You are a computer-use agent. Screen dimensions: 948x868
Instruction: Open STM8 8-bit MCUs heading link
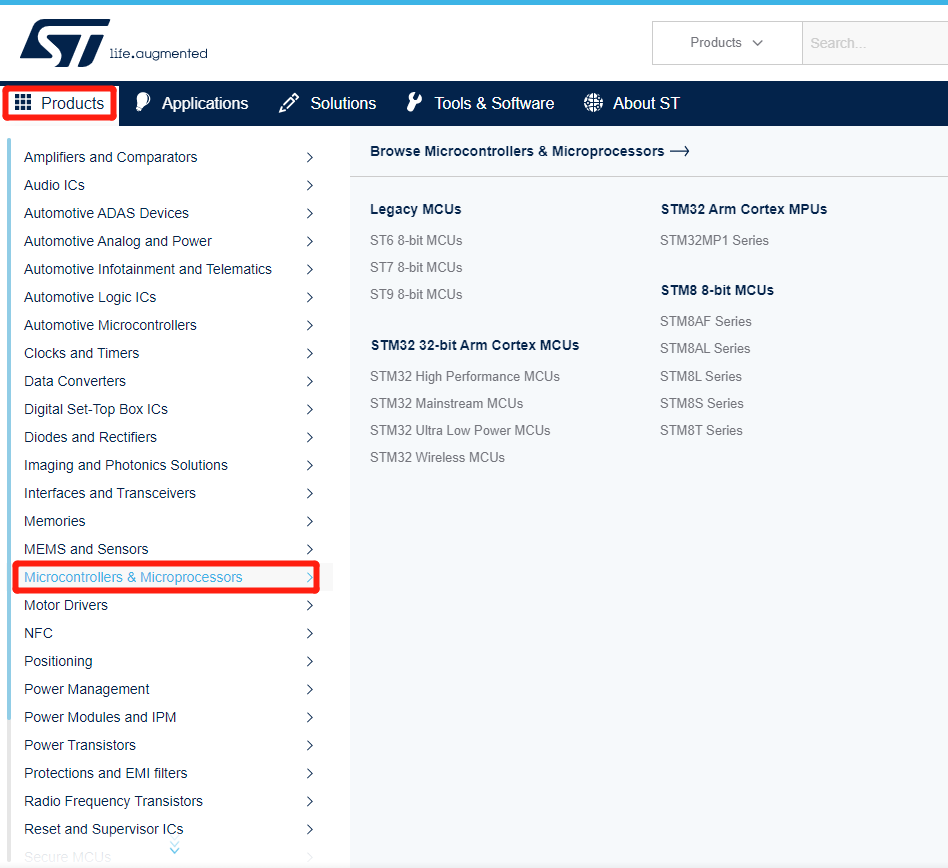click(717, 290)
